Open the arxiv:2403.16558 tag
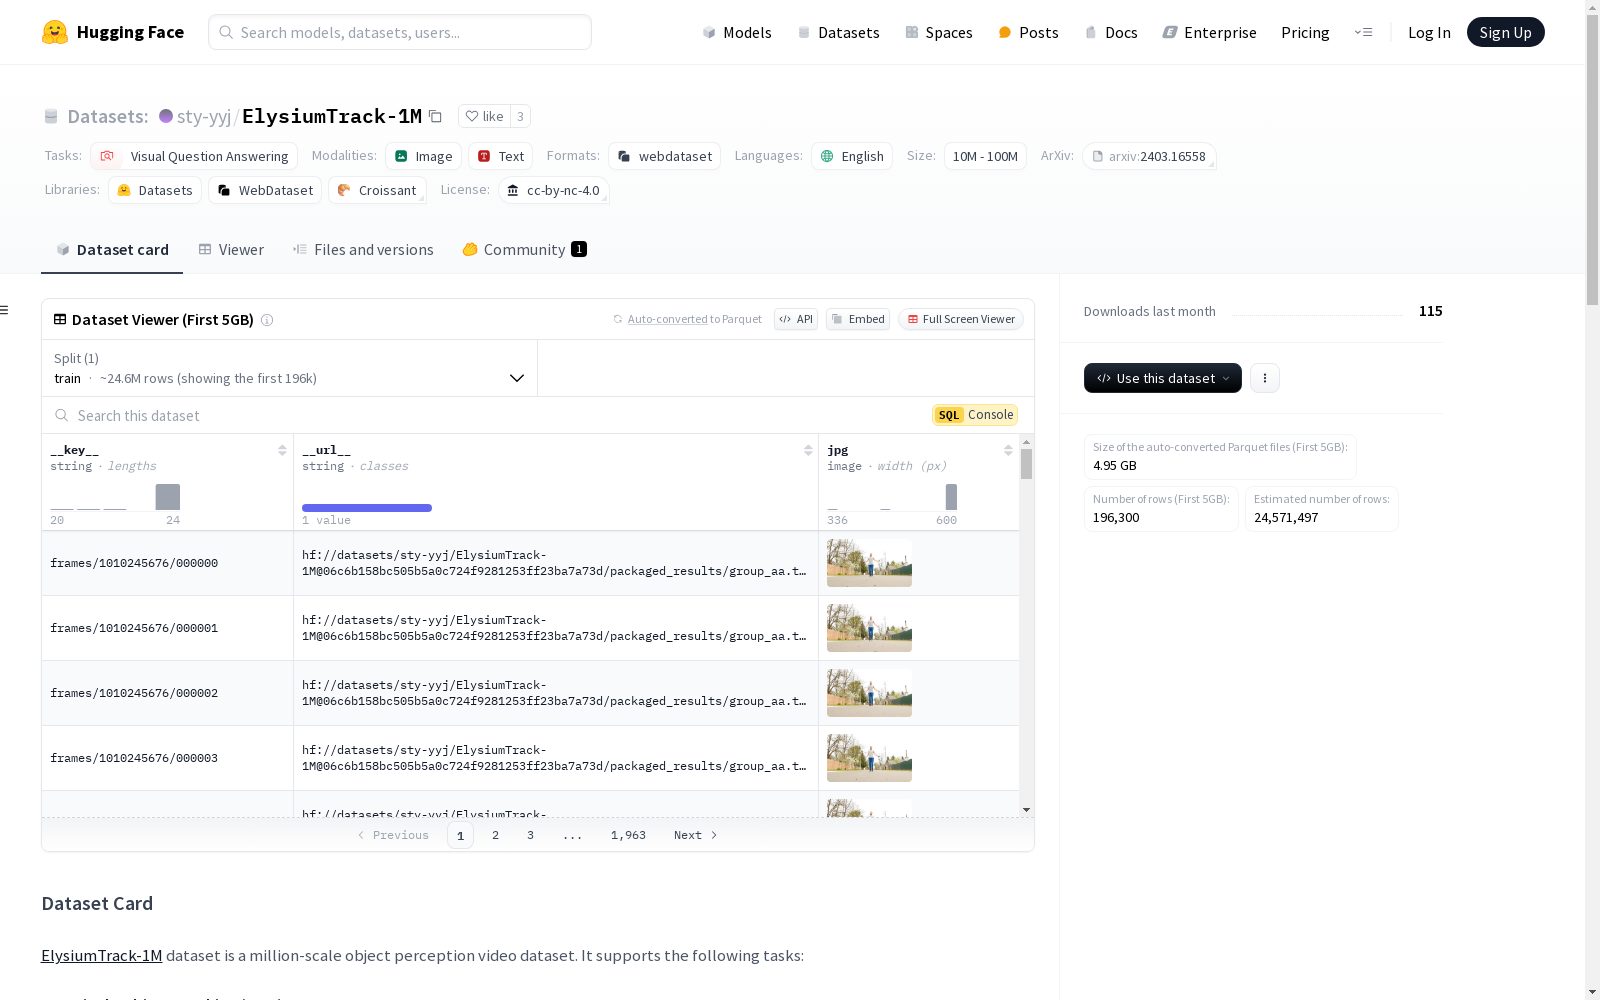This screenshot has width=1600, height=1000. 1149,156
